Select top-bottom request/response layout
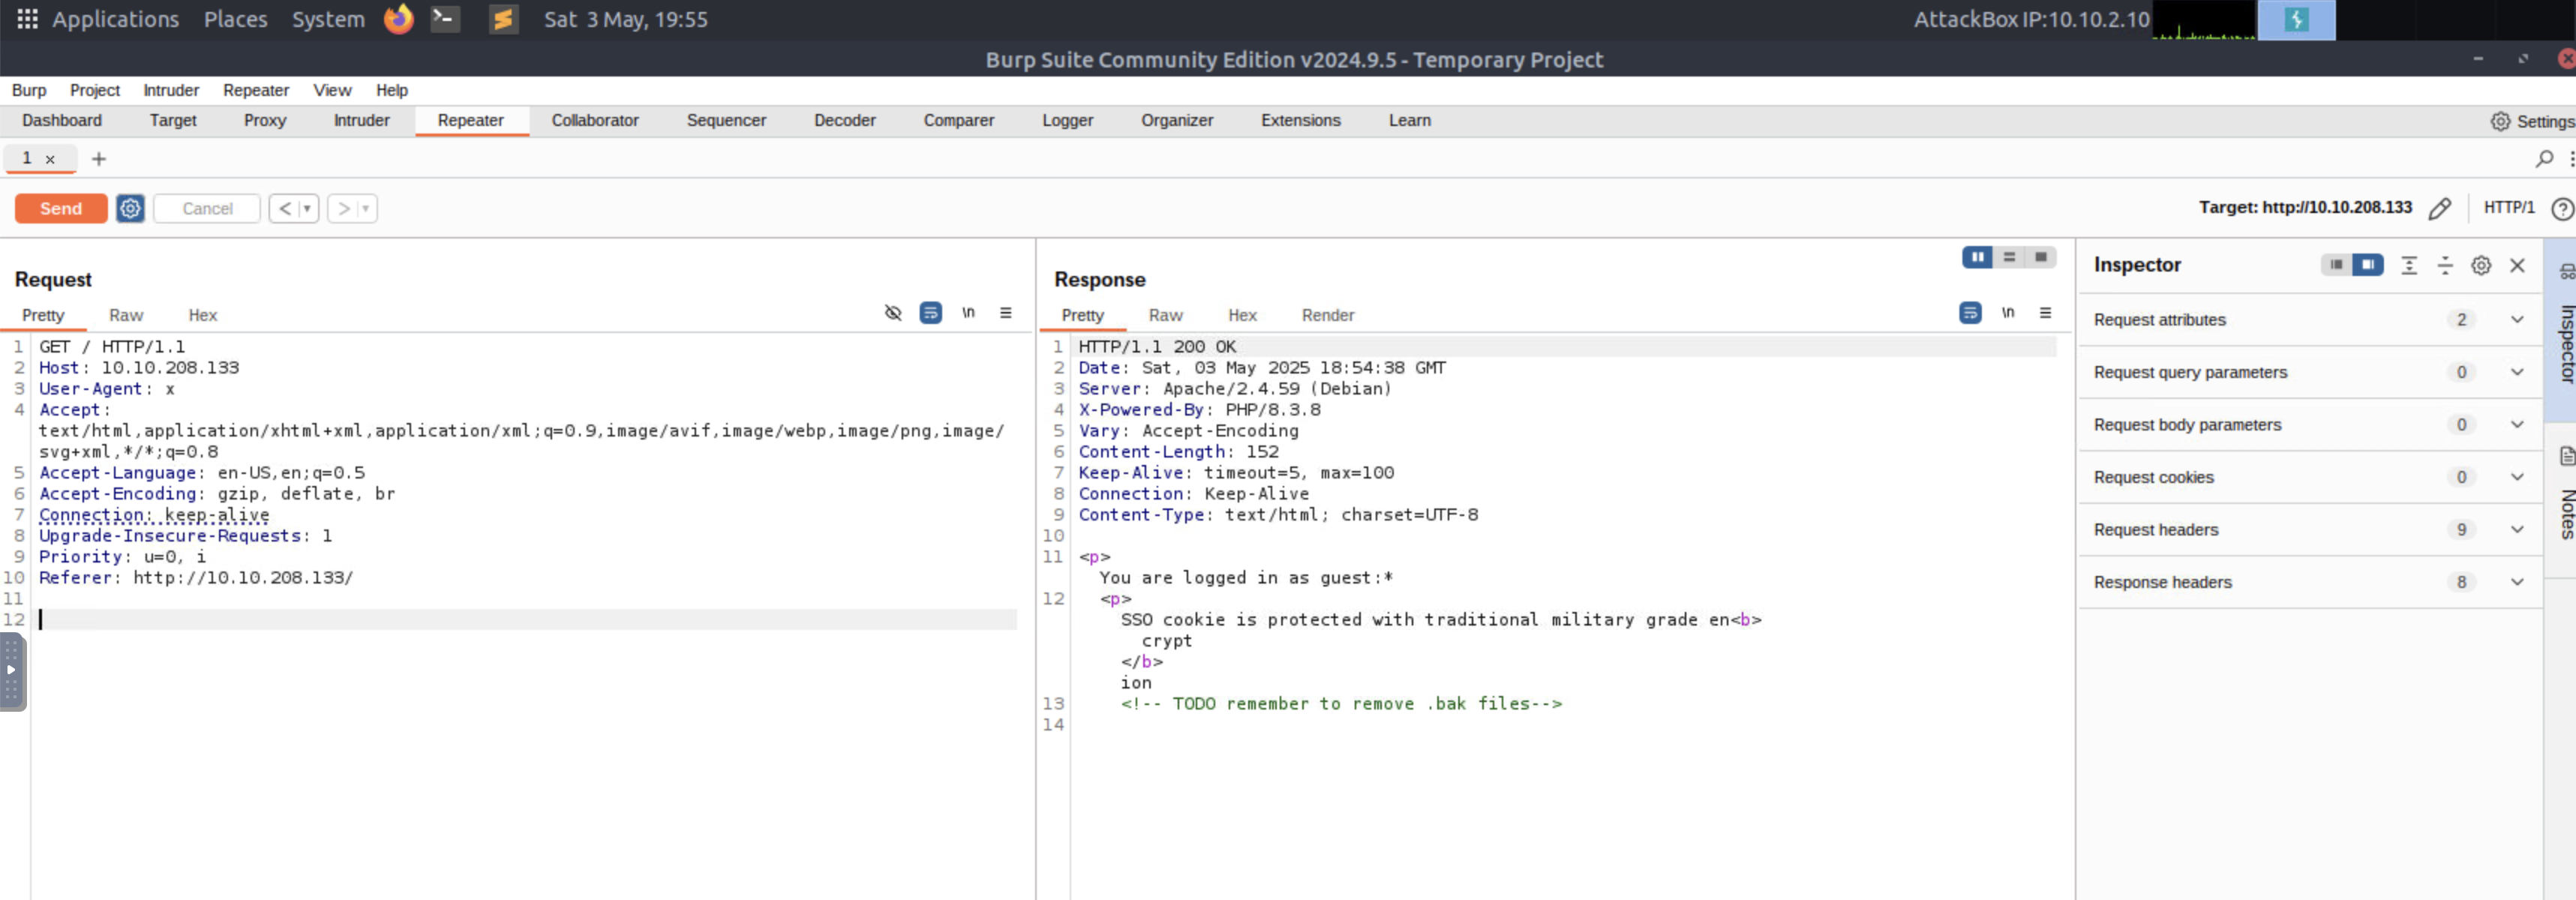 [2009, 257]
